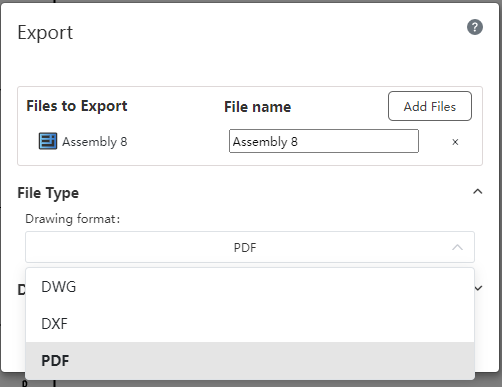Click the partially hidden D section heading

coord(21,290)
